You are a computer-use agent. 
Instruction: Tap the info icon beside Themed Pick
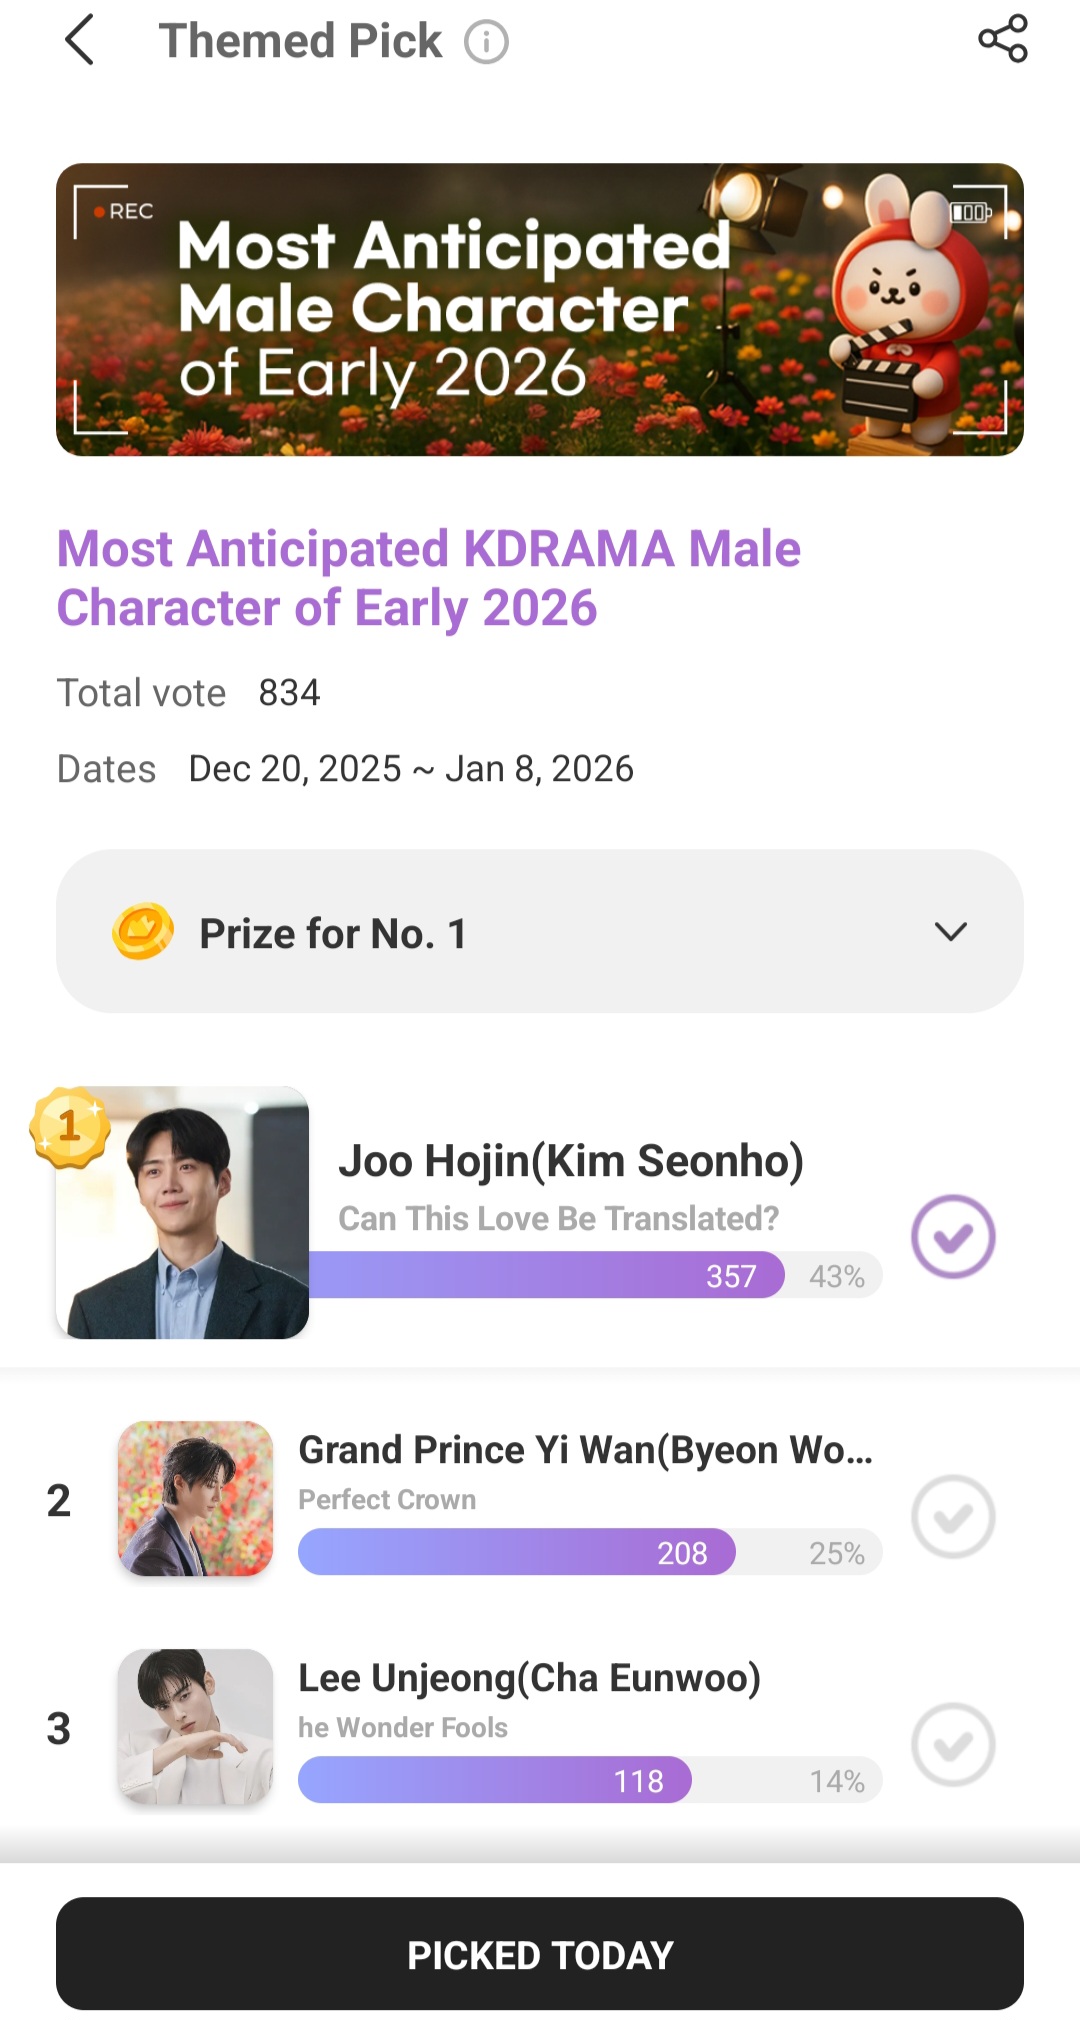click(486, 43)
